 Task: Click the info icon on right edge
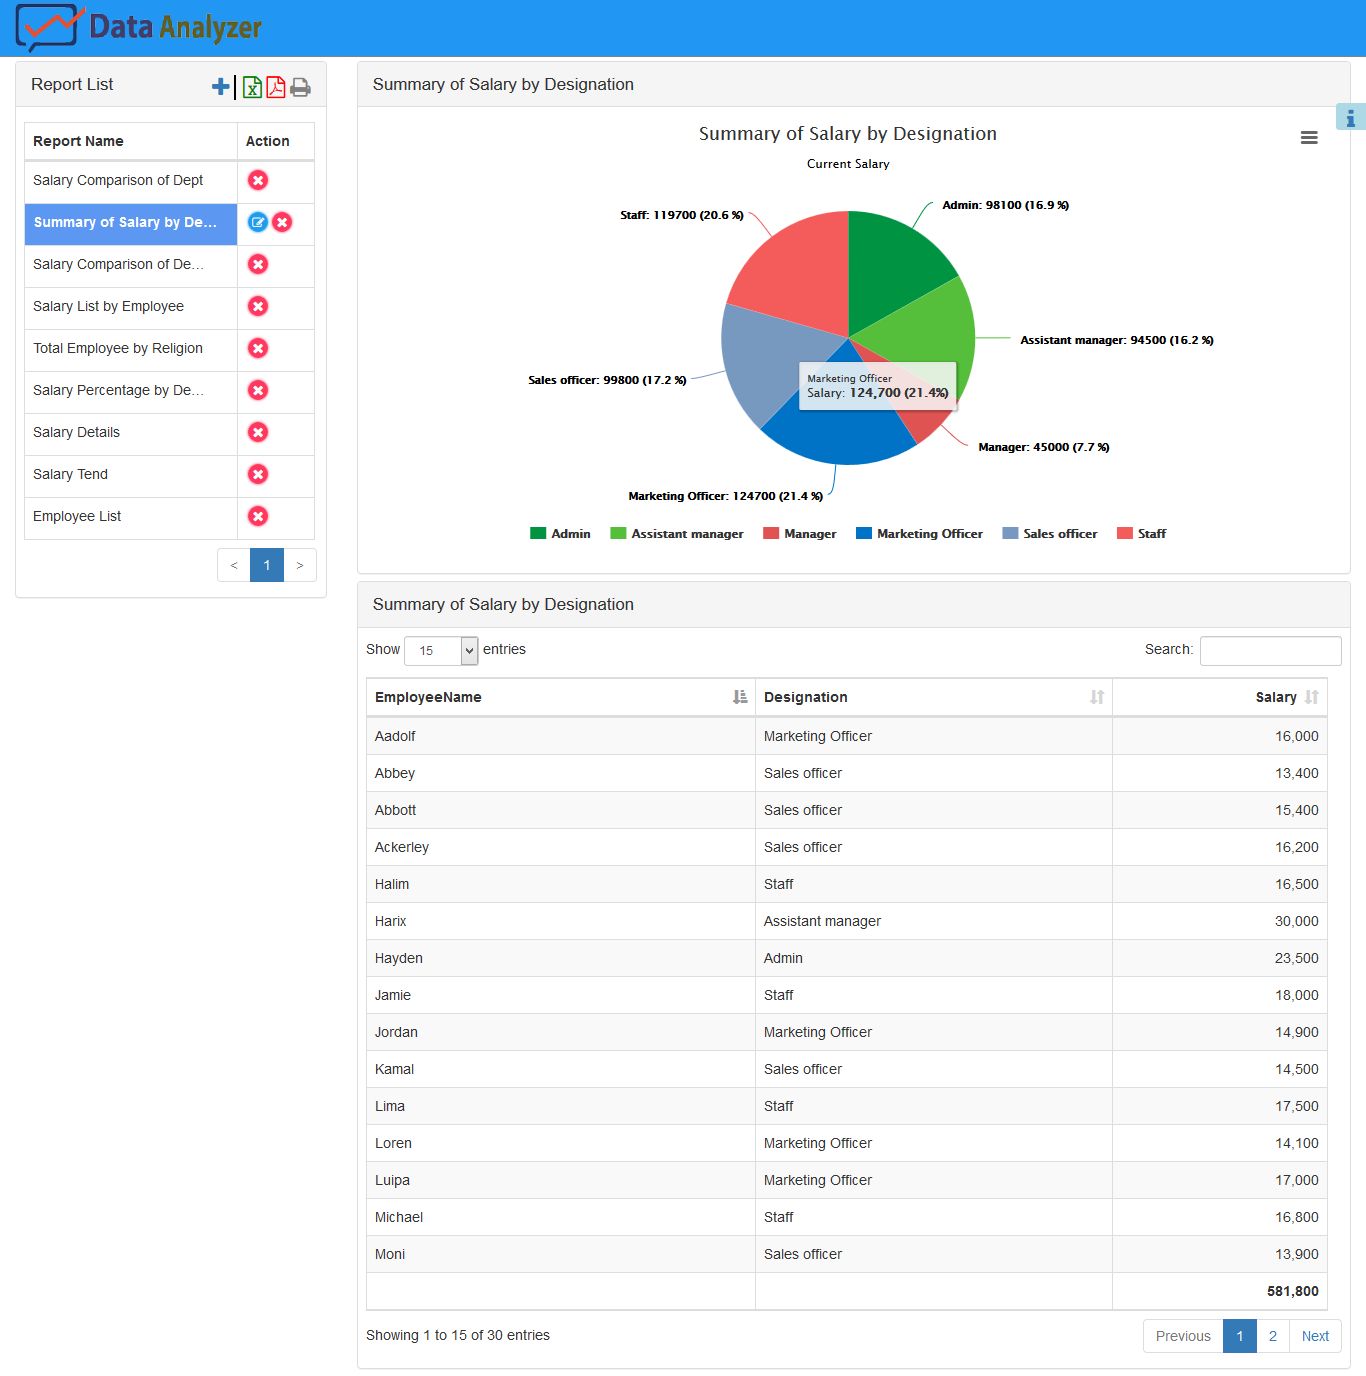click(x=1350, y=118)
